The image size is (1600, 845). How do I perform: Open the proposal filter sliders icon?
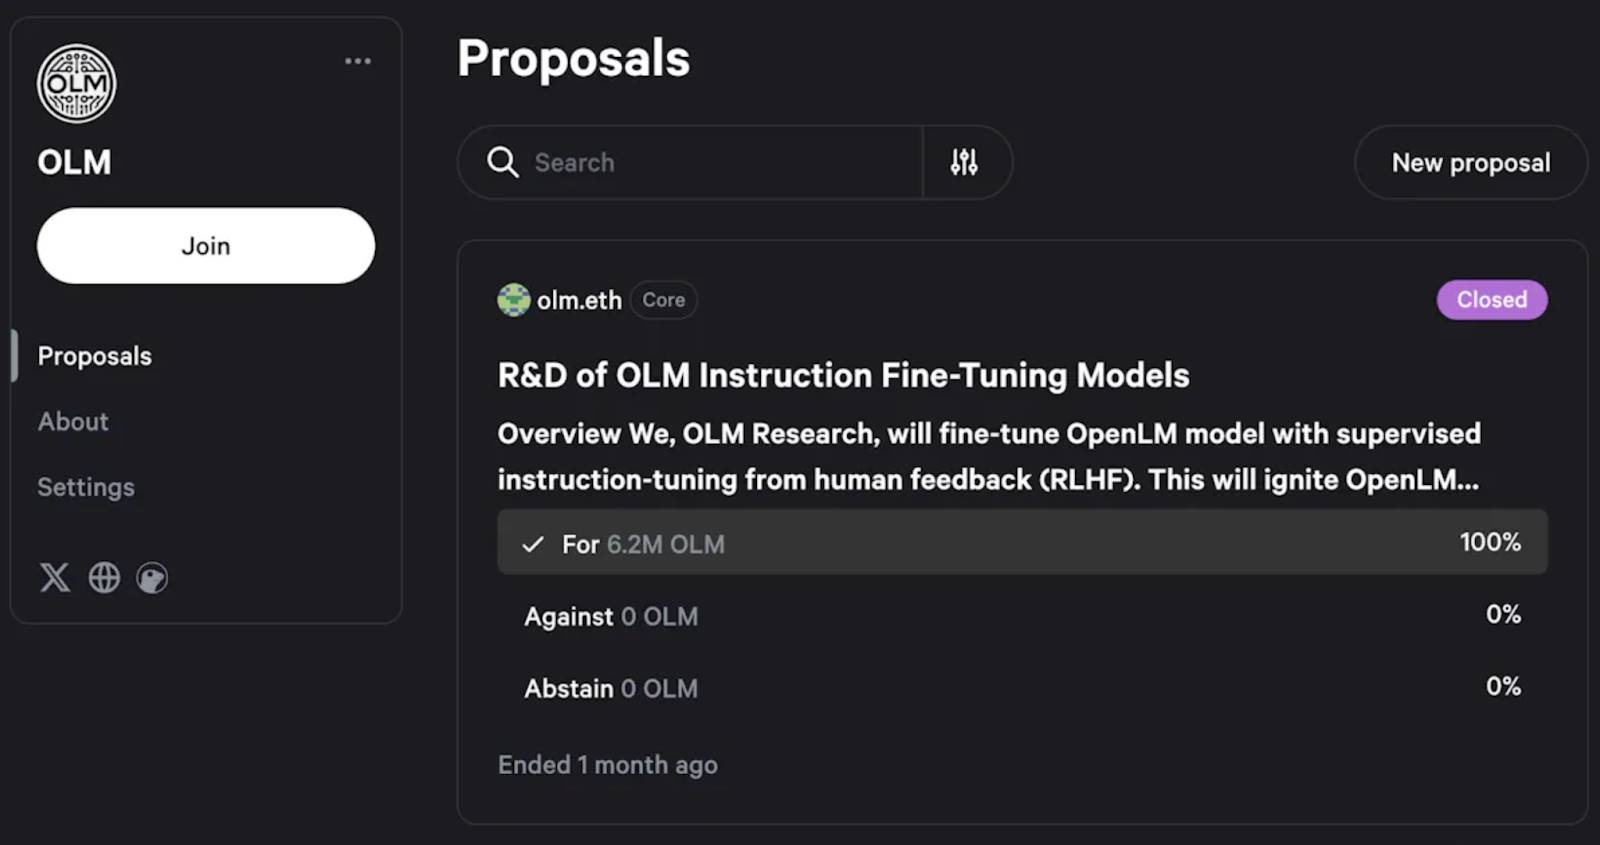tap(964, 162)
